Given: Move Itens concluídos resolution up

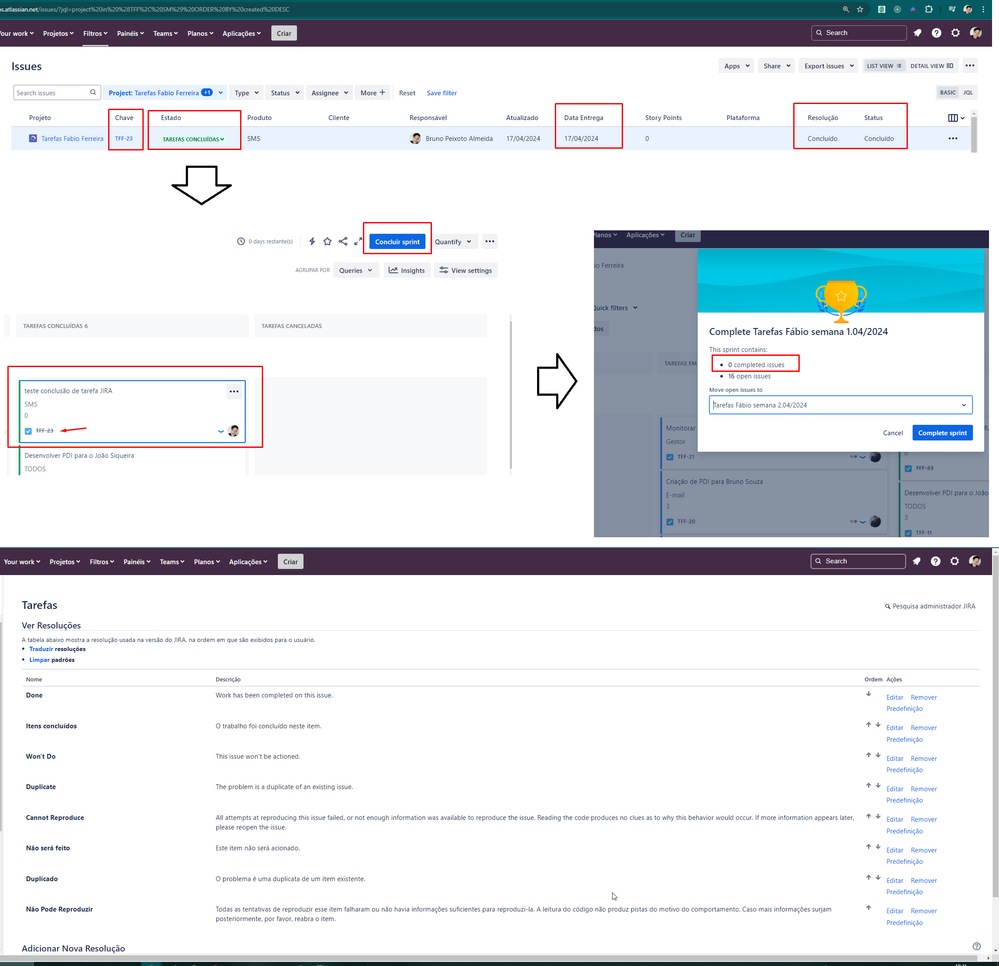Looking at the screenshot, I should (x=868, y=724).
